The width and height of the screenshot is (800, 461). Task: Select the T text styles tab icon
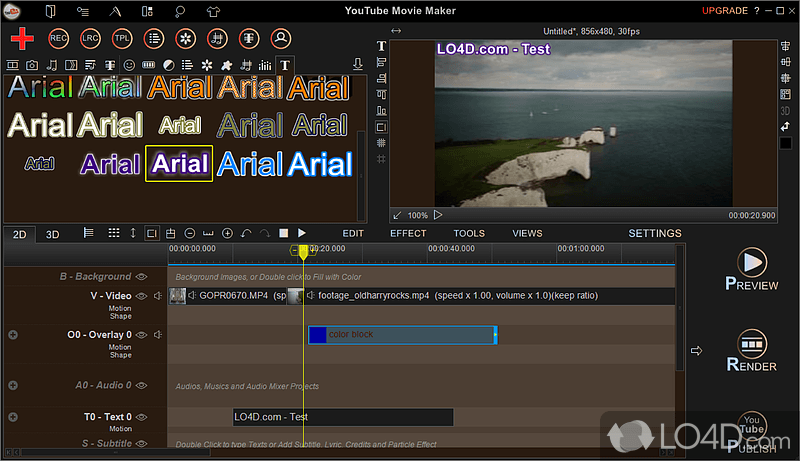pyautogui.click(x=285, y=65)
